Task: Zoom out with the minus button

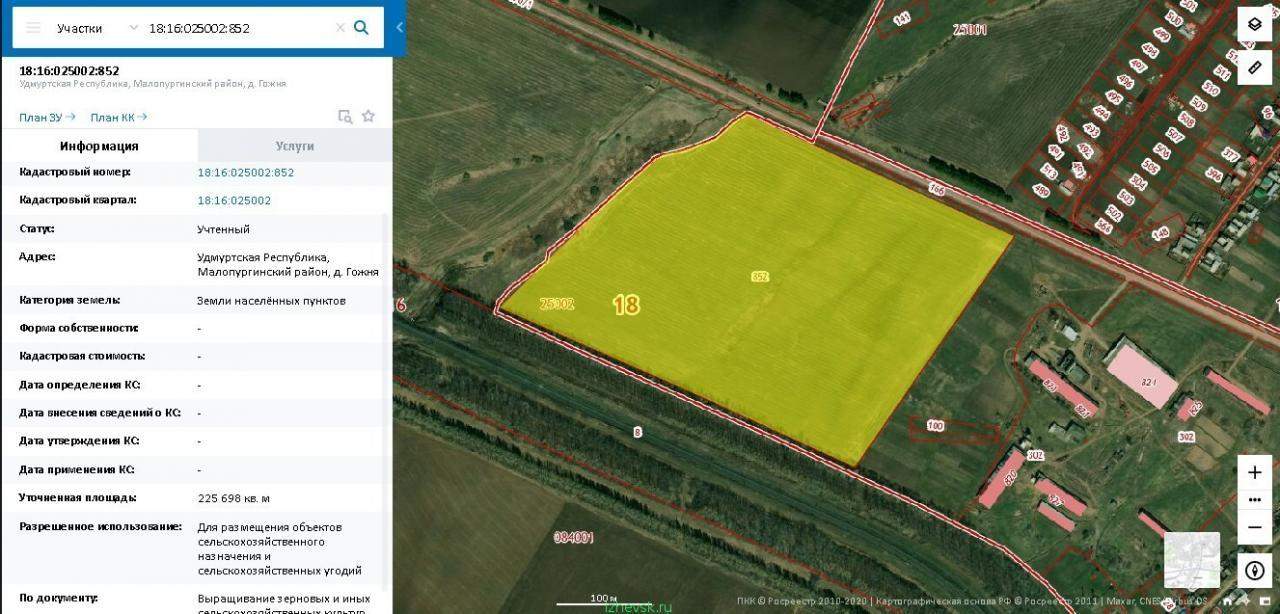Action: click(1255, 526)
